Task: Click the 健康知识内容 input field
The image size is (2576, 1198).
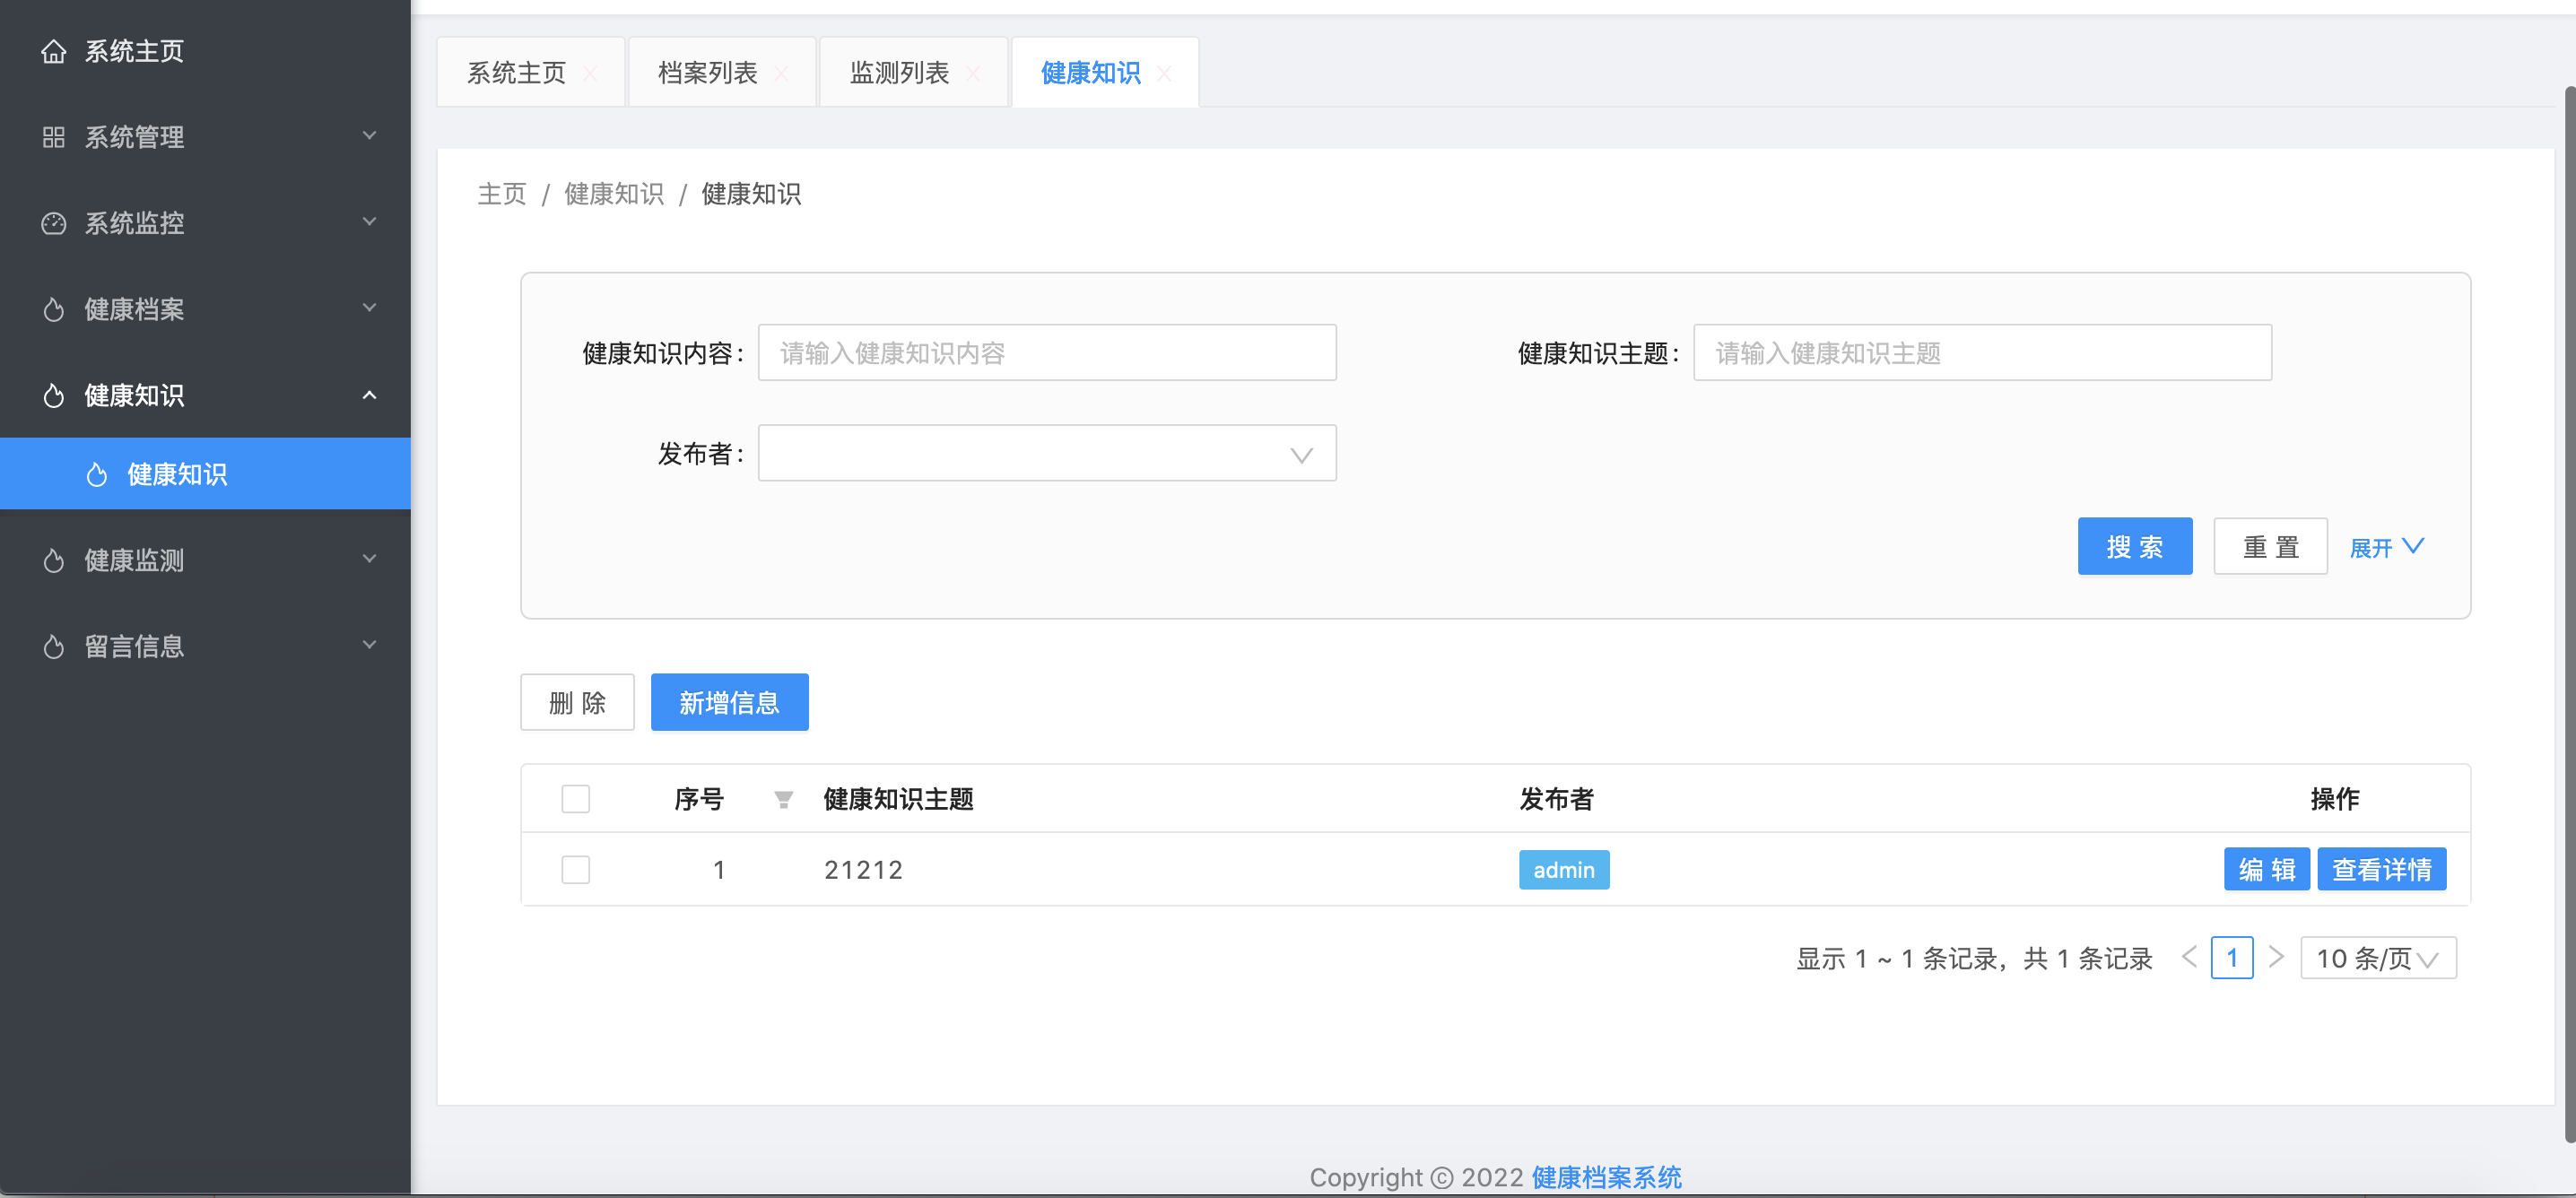Action: (1046, 353)
